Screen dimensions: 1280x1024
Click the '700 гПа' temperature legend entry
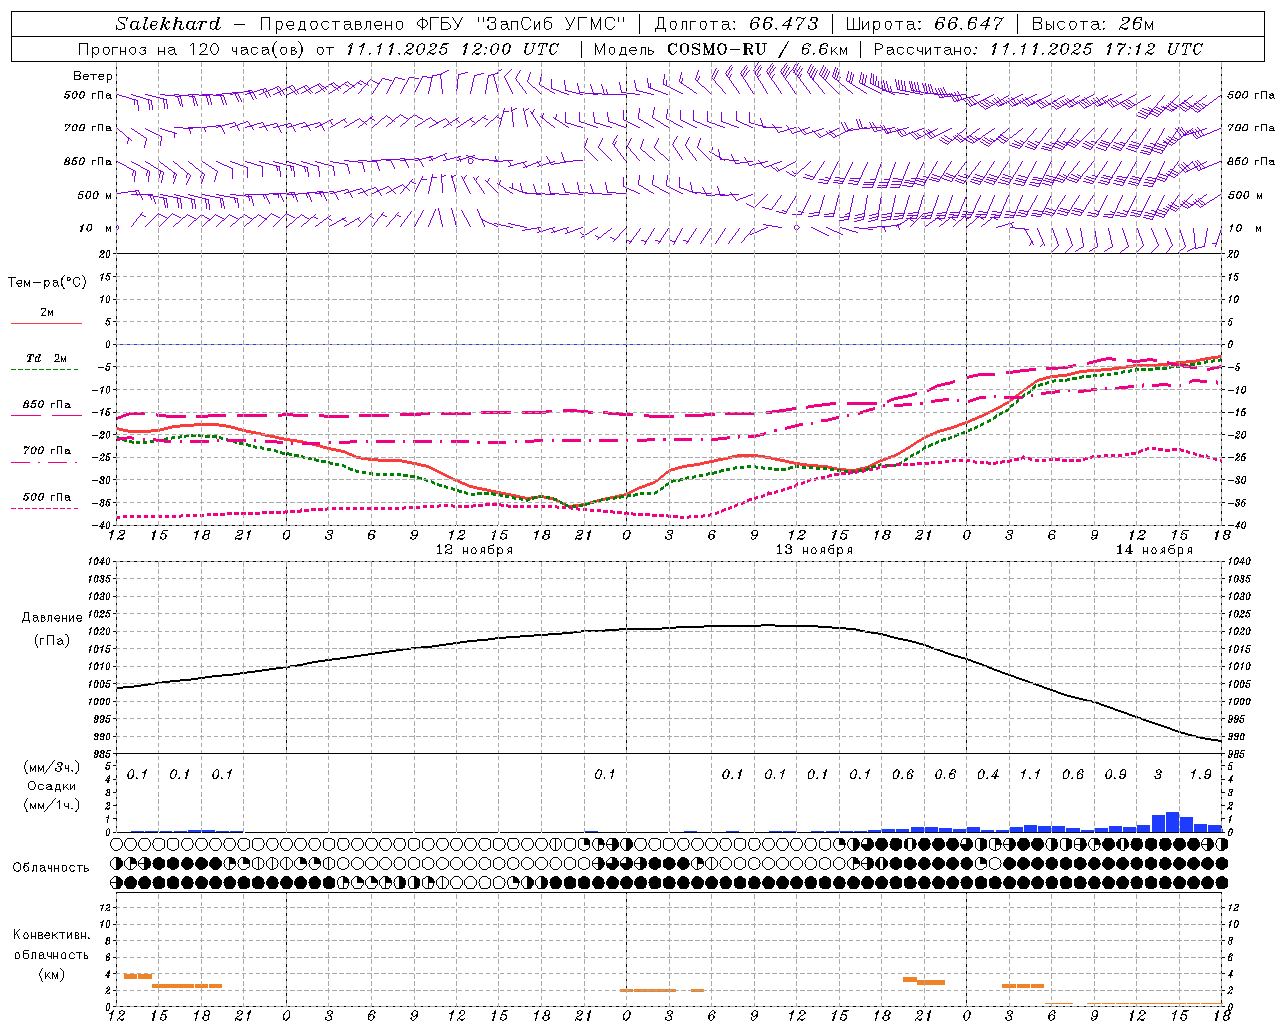point(47,450)
